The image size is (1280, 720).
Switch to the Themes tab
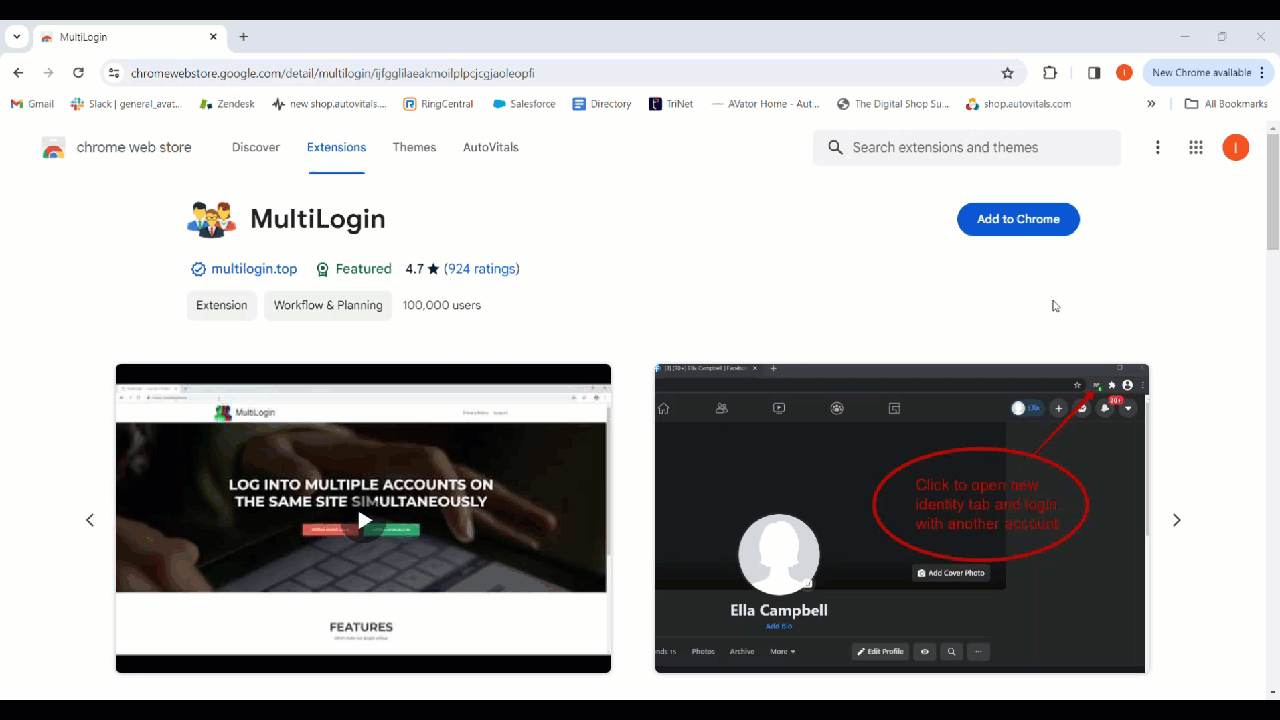pyautogui.click(x=414, y=147)
